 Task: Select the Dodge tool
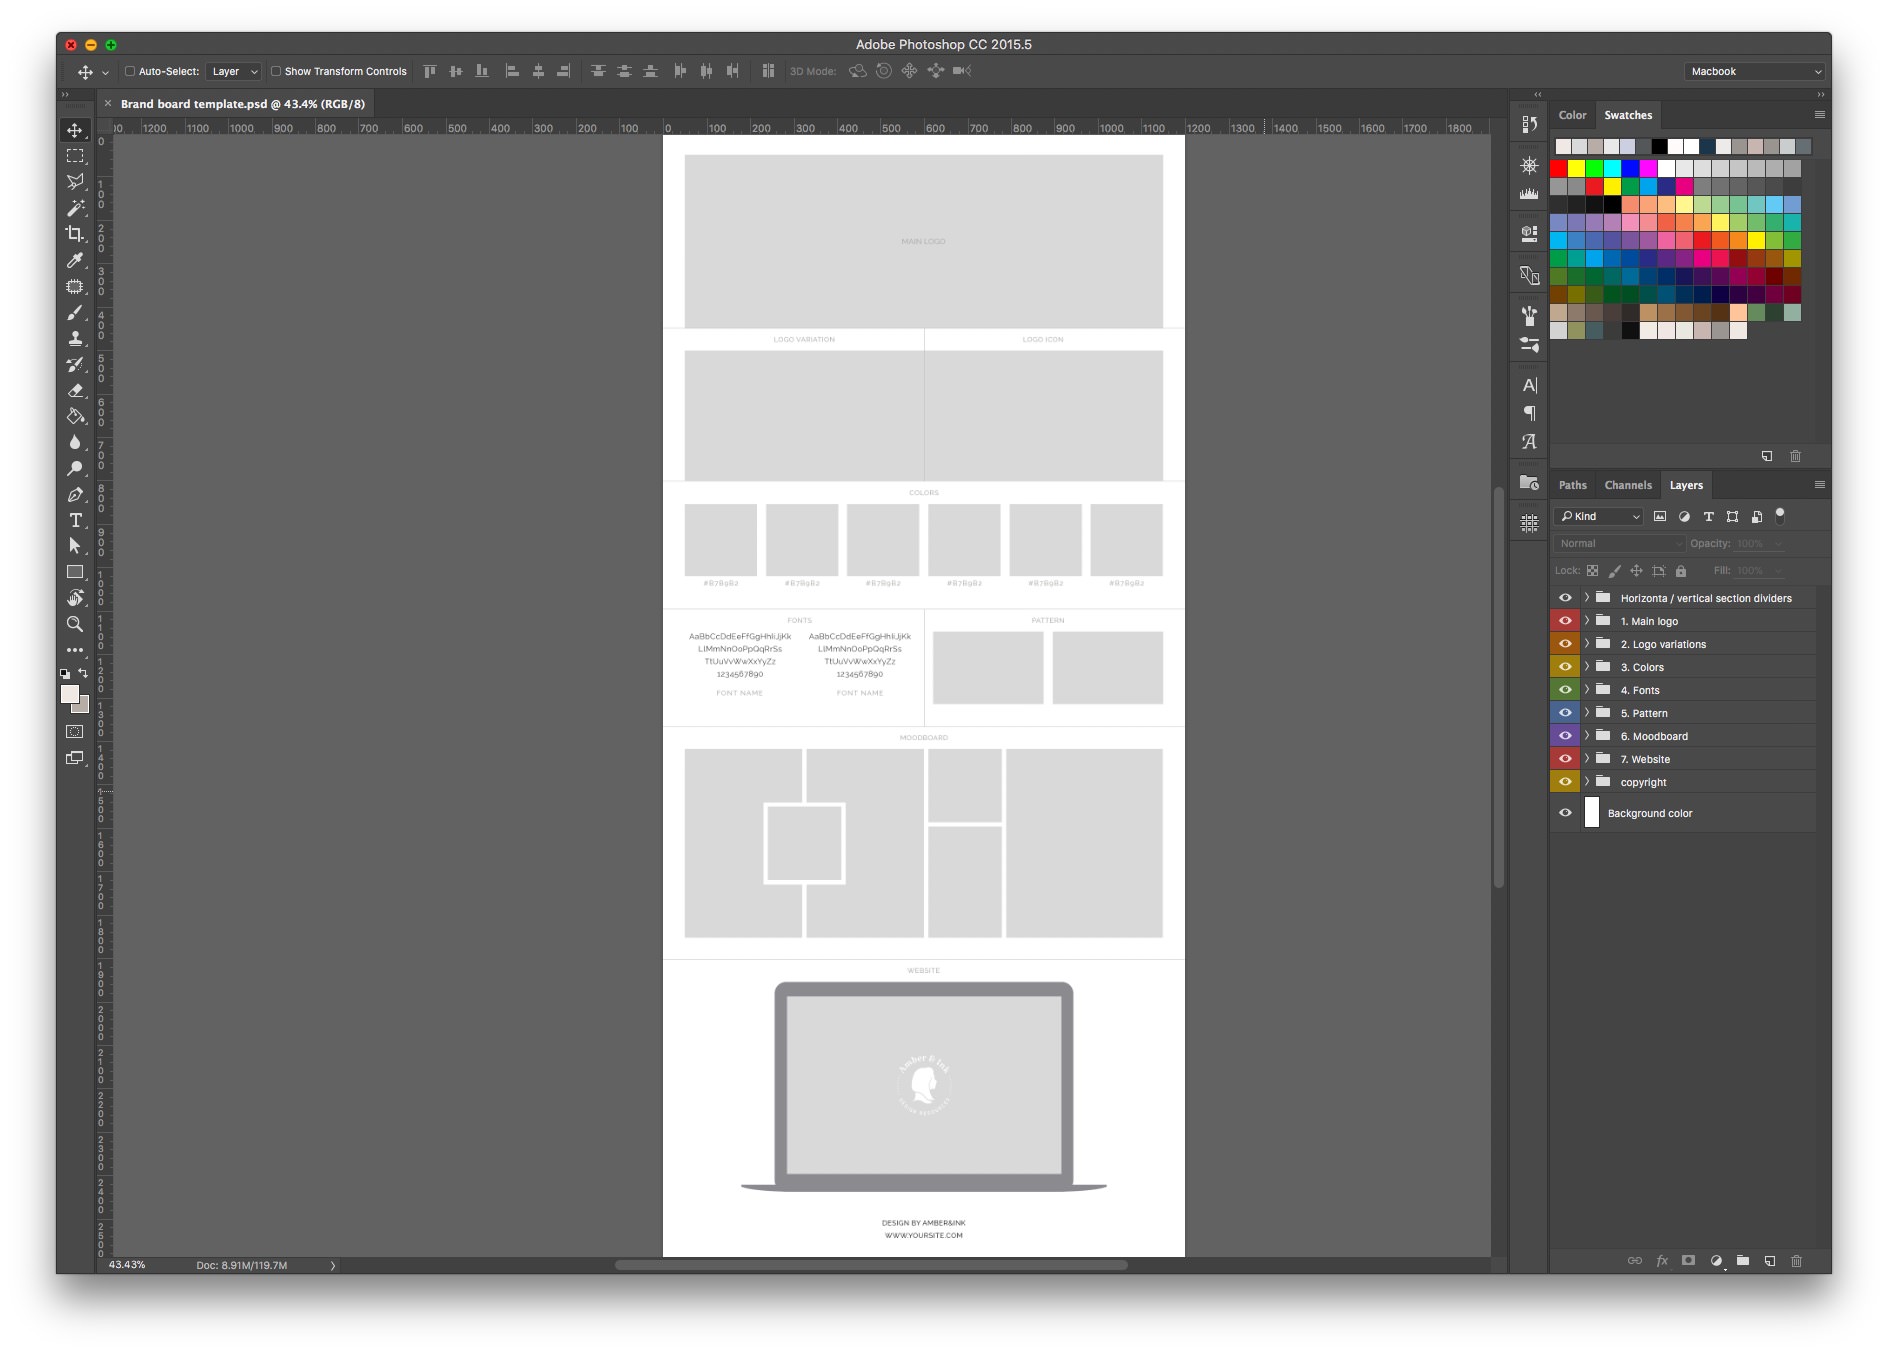pos(75,469)
